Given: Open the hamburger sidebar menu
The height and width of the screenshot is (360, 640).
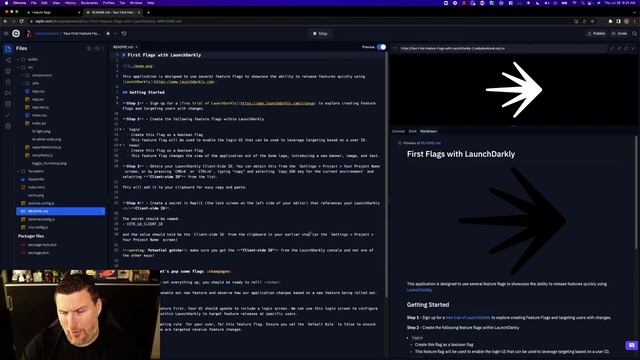Looking at the screenshot, I should point(6,33).
